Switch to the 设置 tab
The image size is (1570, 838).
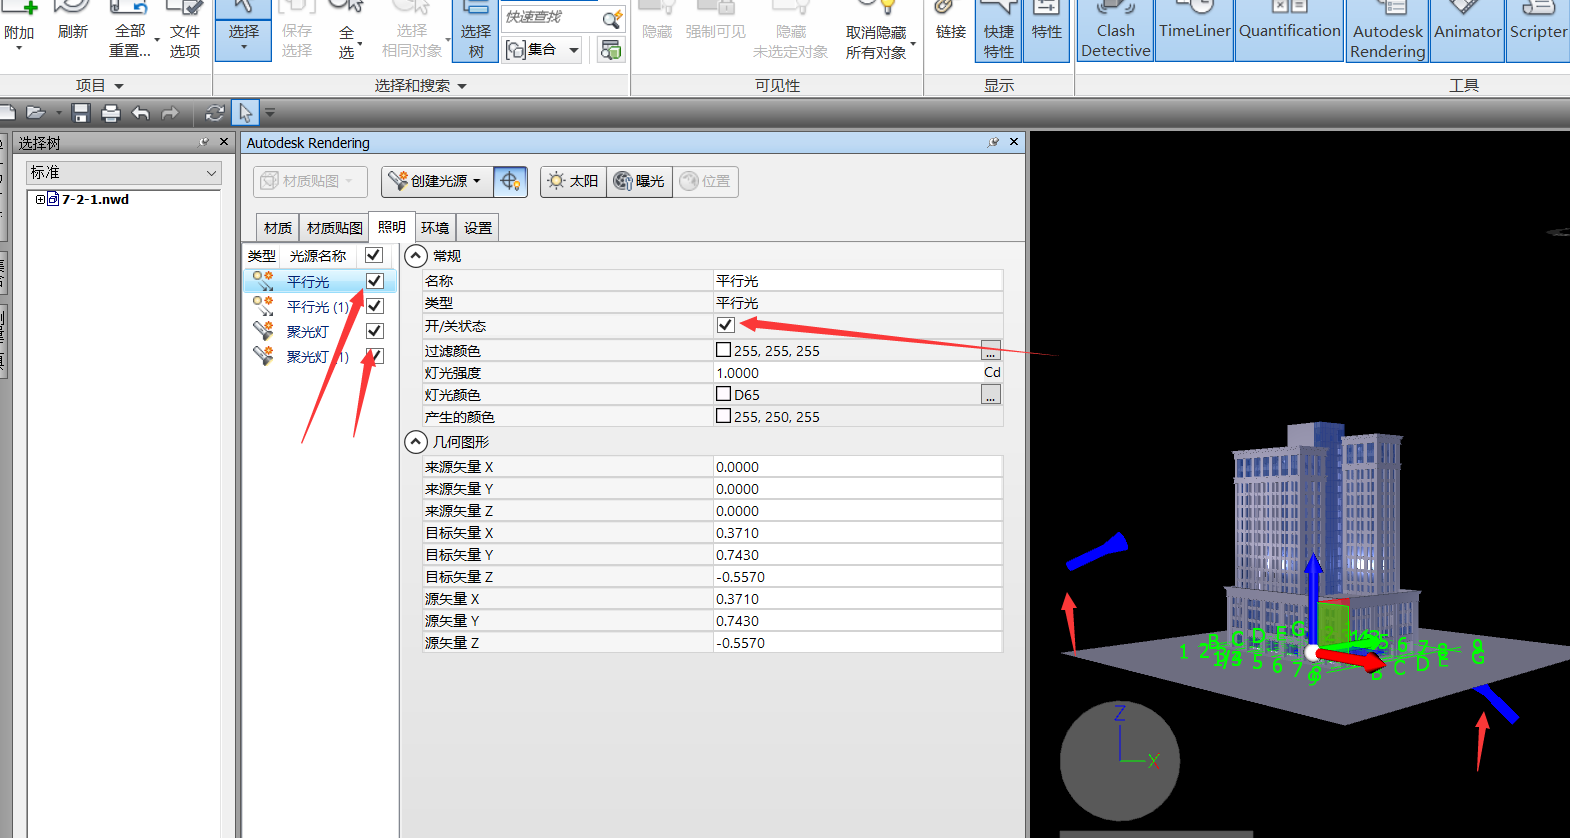click(477, 228)
